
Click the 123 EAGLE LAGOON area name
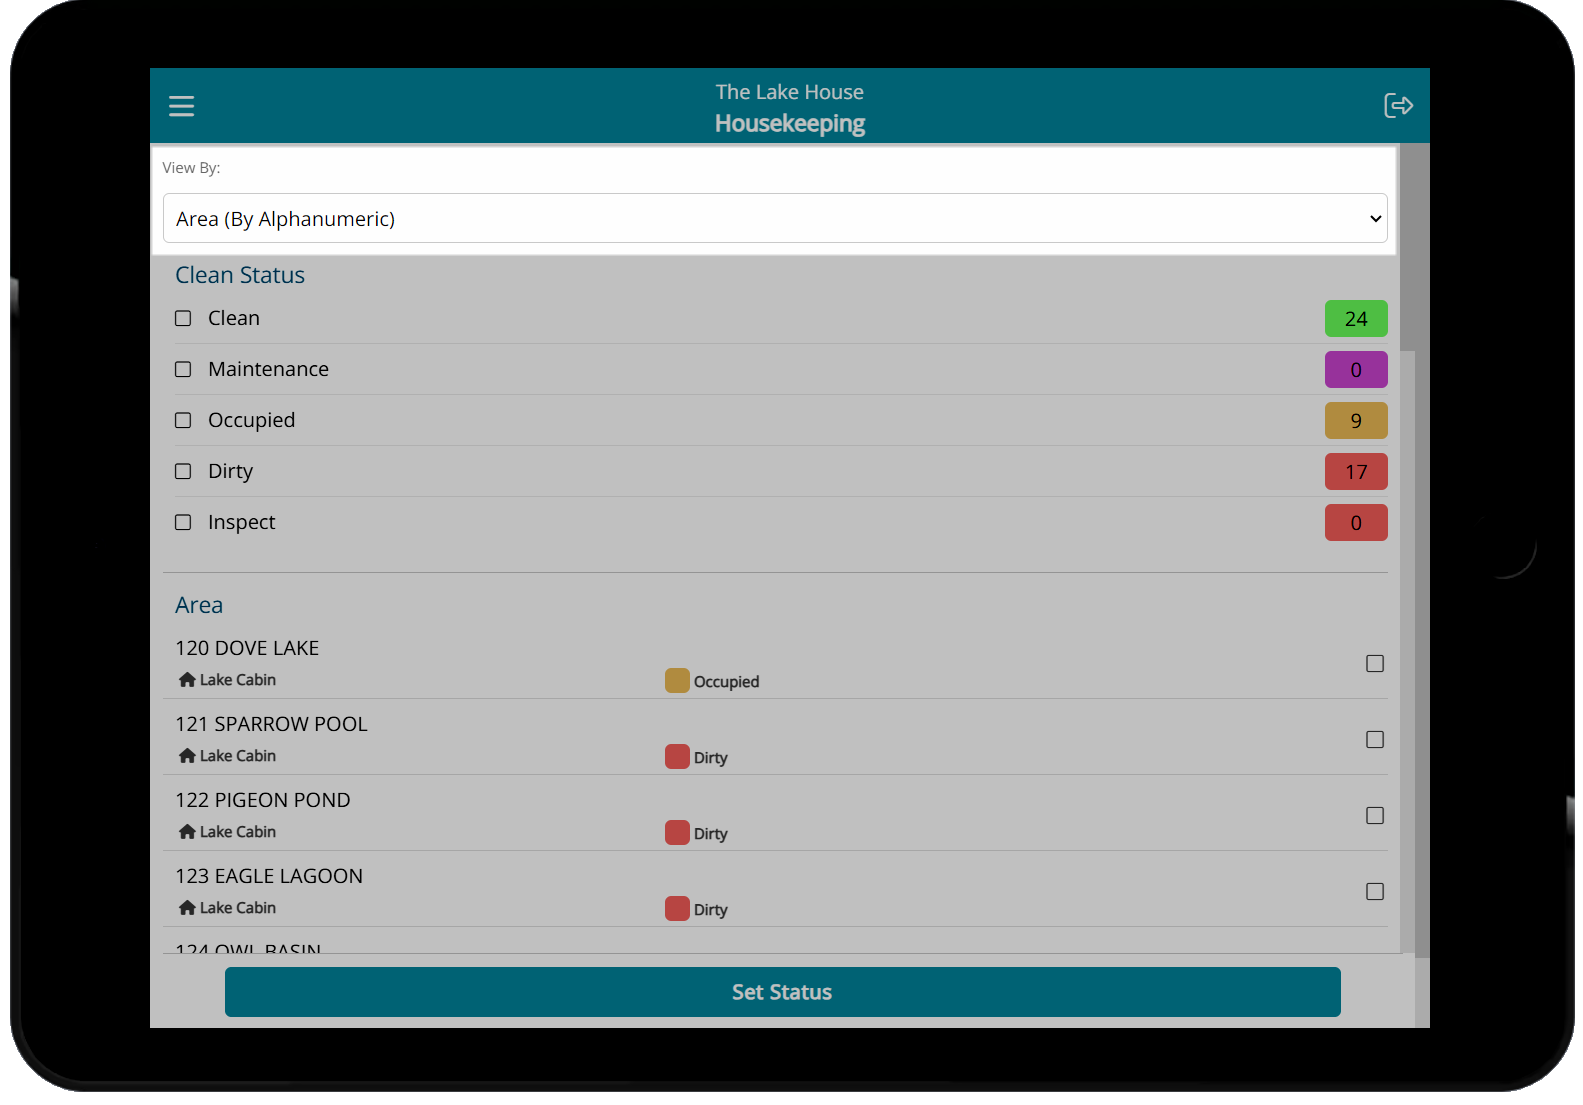pos(269,876)
